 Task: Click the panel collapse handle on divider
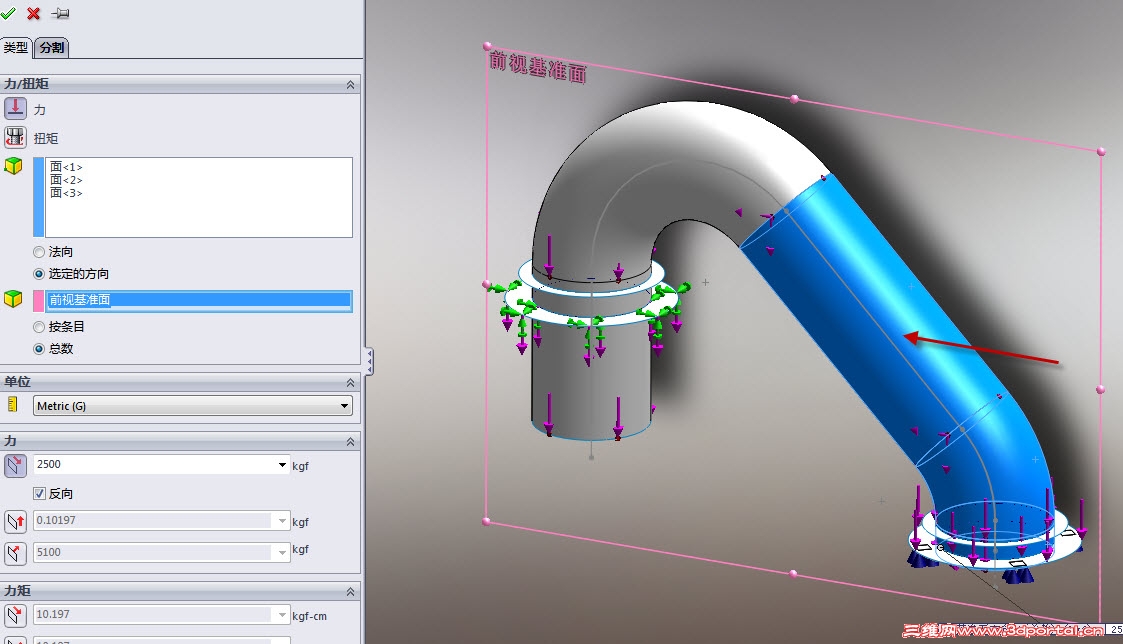click(369, 362)
